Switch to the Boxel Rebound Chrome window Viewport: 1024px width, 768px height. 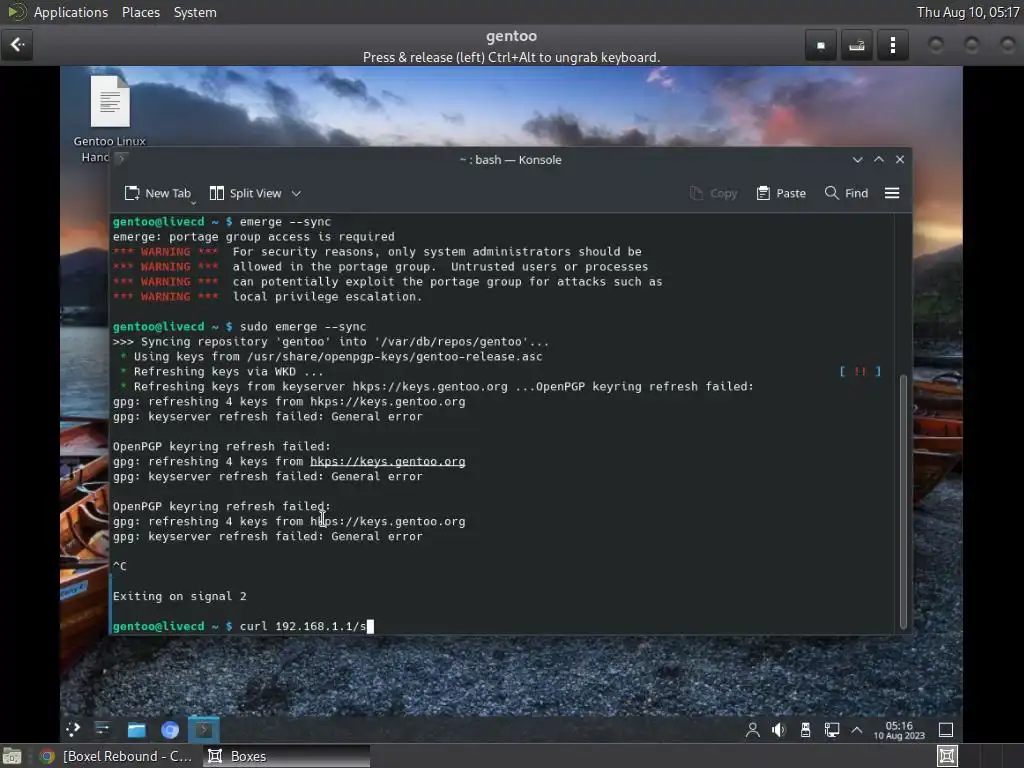pos(118,756)
